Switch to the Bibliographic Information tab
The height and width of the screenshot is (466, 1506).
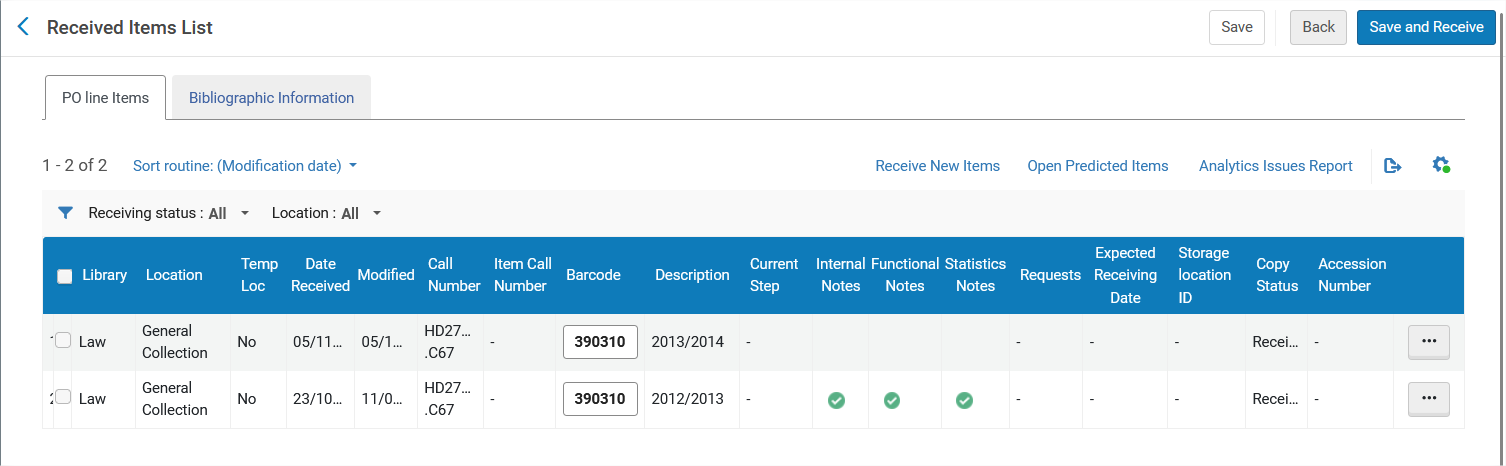click(271, 98)
